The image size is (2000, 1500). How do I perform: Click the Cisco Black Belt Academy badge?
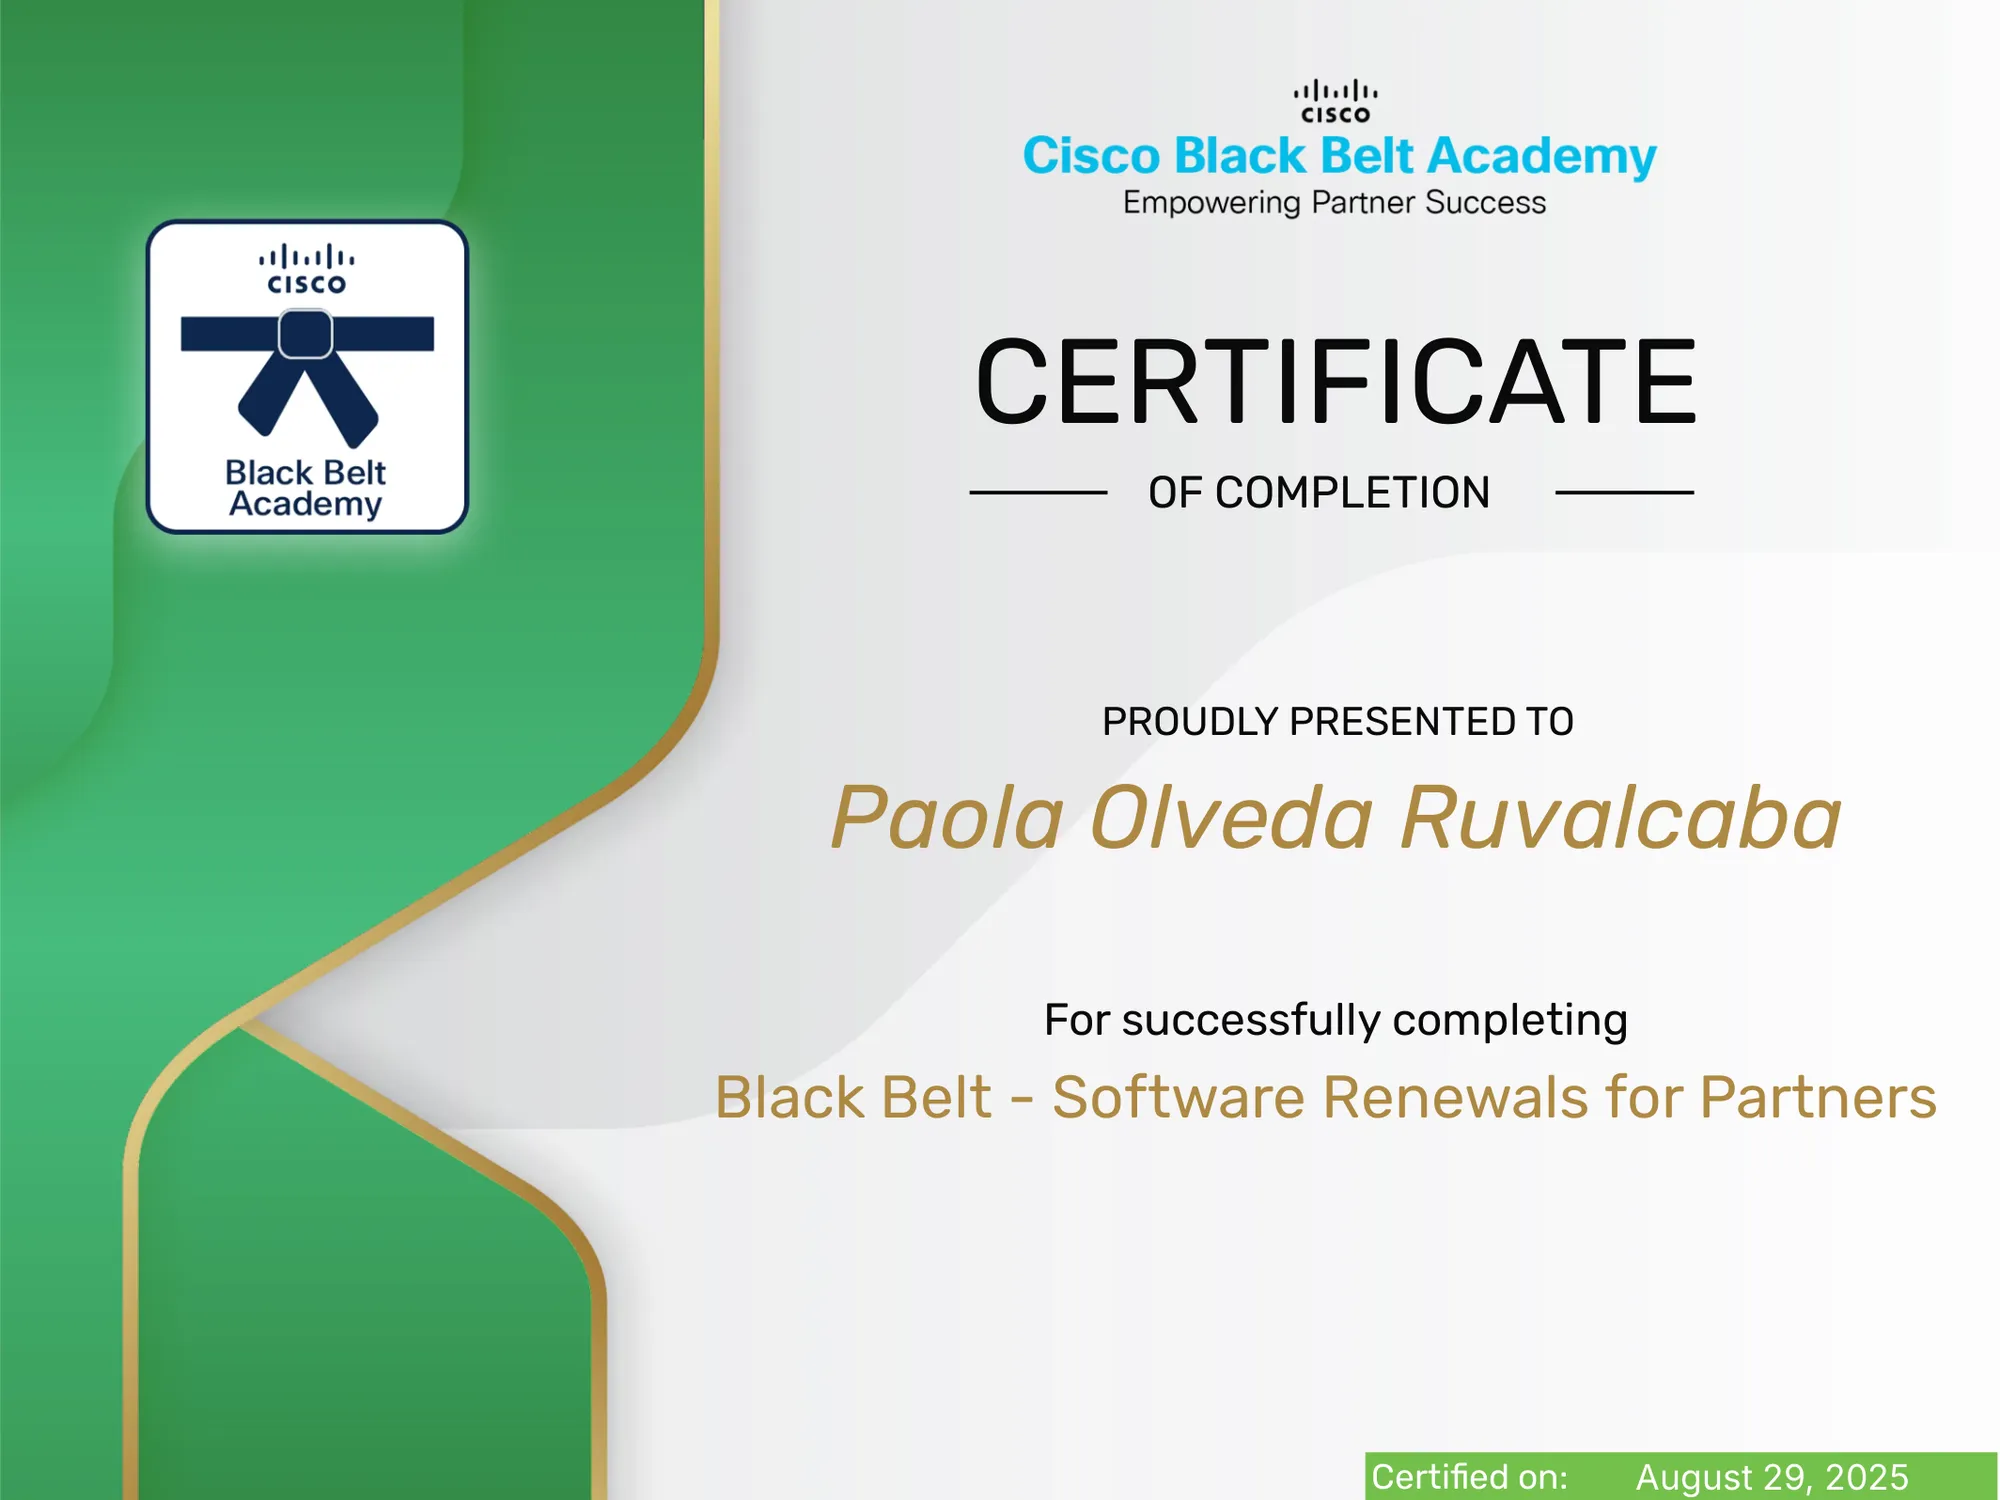[x=307, y=377]
